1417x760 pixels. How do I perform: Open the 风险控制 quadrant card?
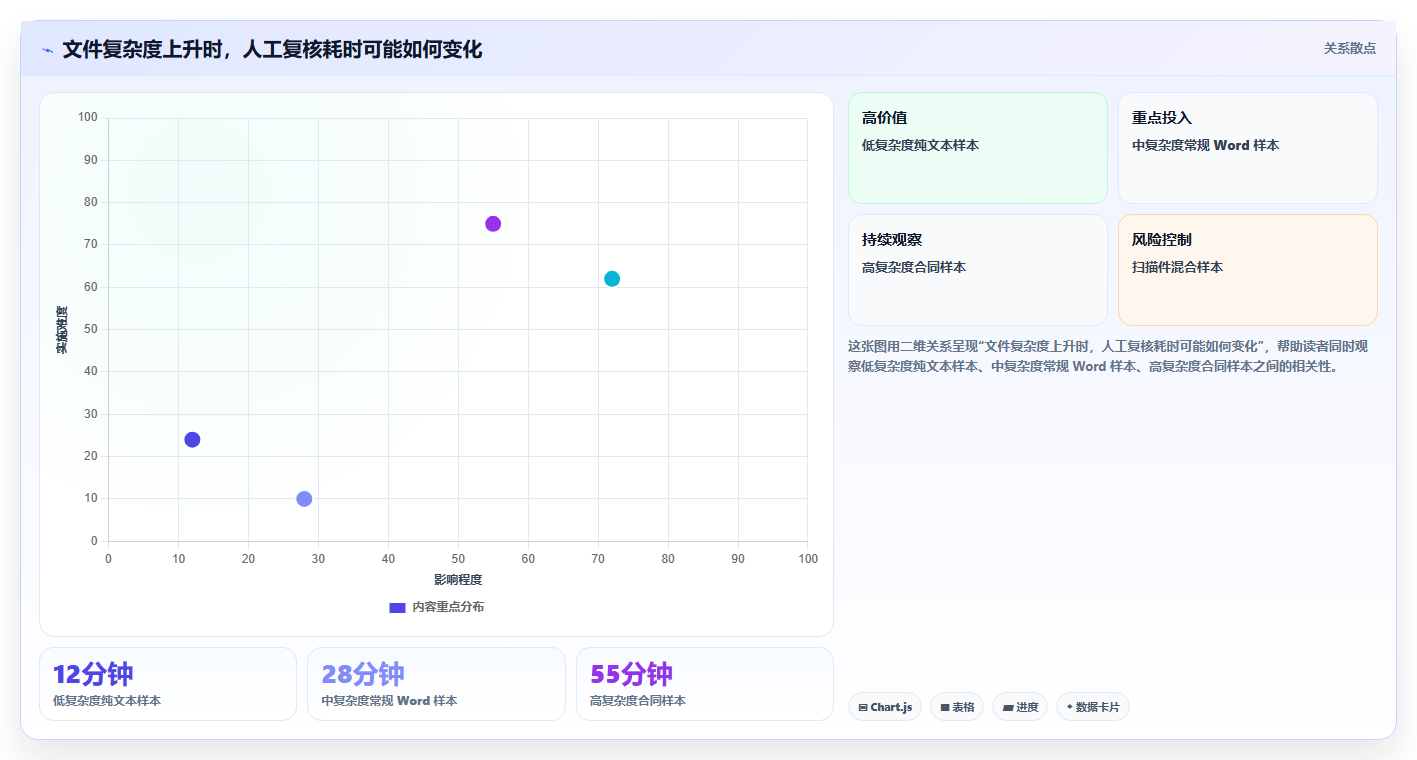(1248, 270)
